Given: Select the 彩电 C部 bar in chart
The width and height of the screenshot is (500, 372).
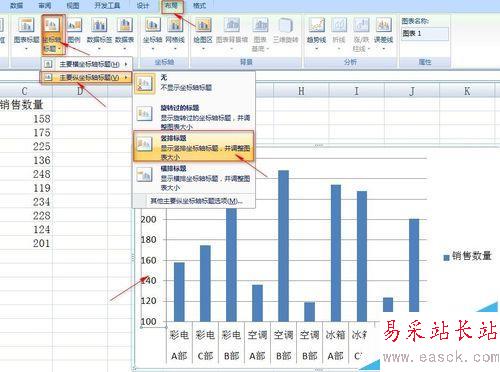Looking at the screenshot, I should [x=205, y=283].
